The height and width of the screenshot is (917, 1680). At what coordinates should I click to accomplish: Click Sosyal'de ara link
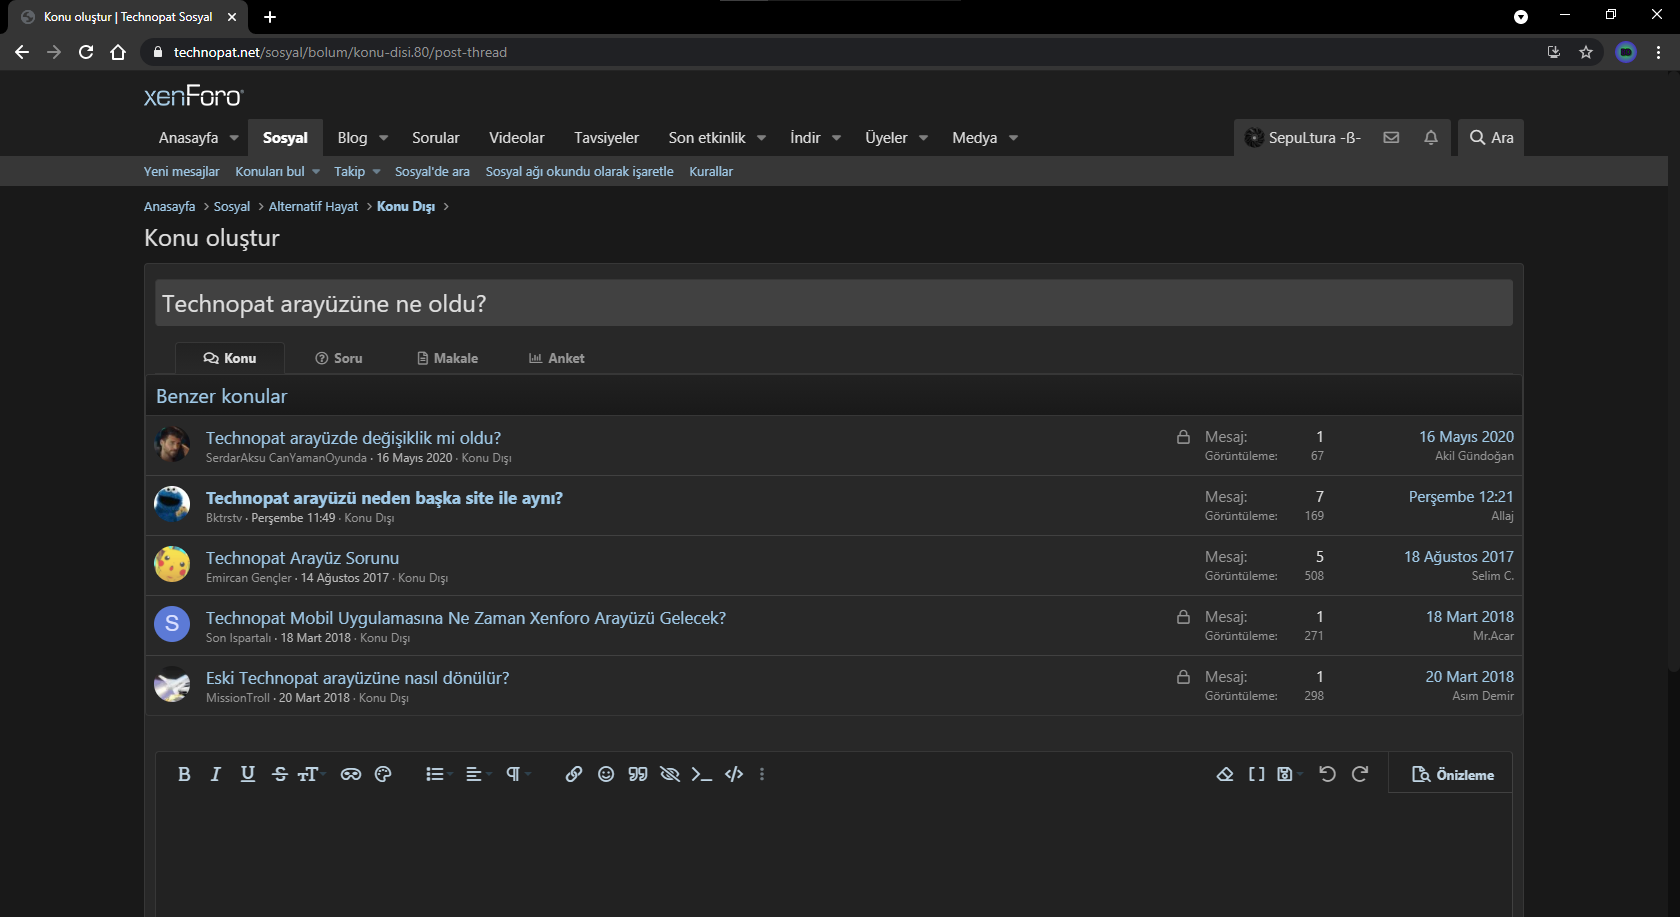[x=432, y=171]
